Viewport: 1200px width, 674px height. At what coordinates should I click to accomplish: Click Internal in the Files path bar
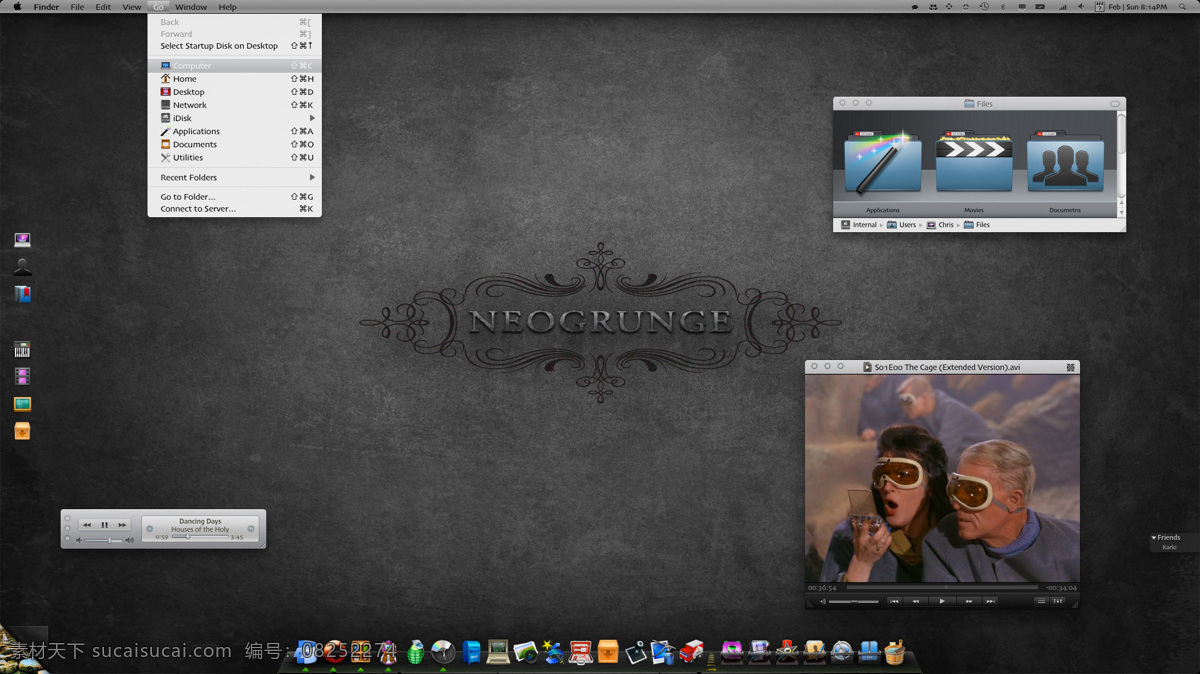(x=859, y=225)
